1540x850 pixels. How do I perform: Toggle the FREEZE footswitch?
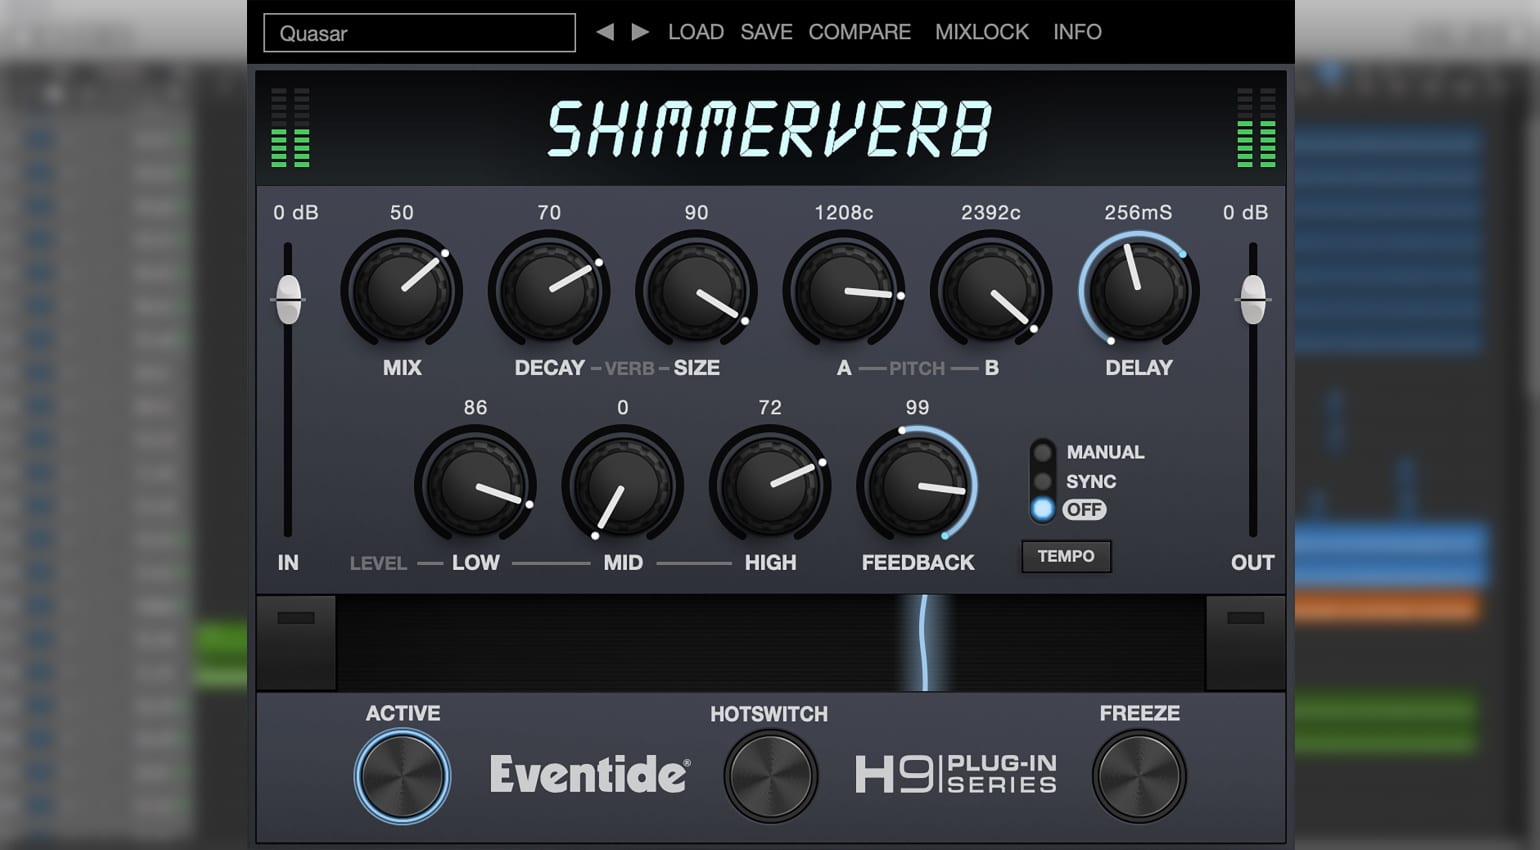(1139, 776)
